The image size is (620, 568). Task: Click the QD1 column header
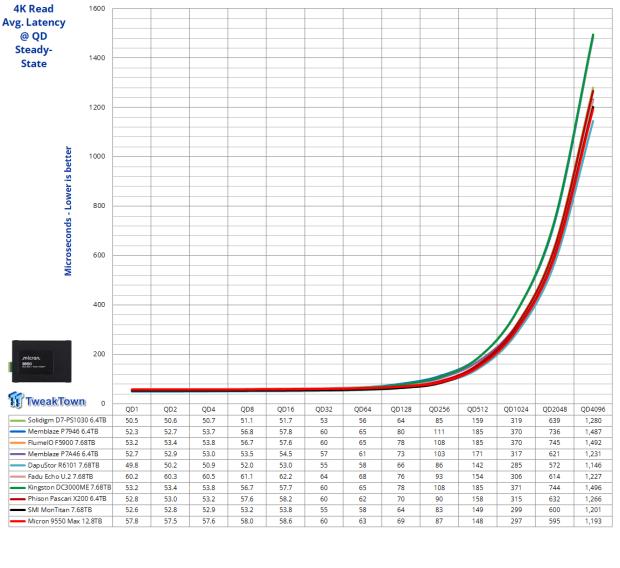coord(131,410)
